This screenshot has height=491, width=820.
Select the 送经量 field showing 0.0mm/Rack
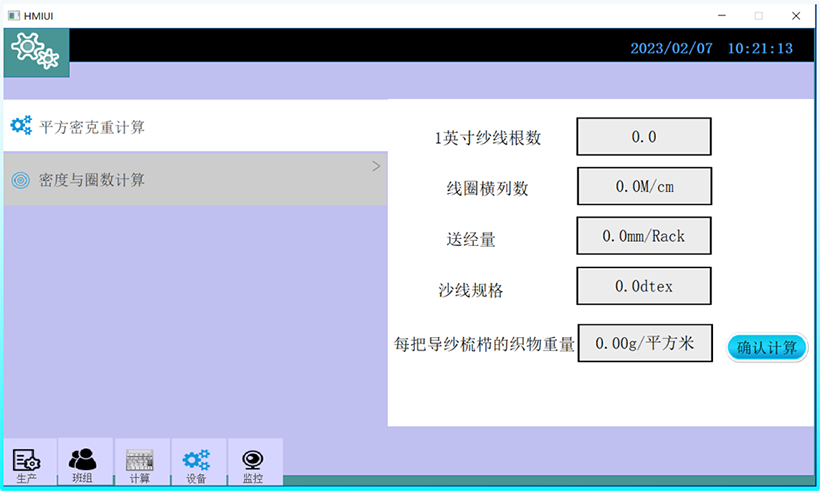(x=644, y=236)
